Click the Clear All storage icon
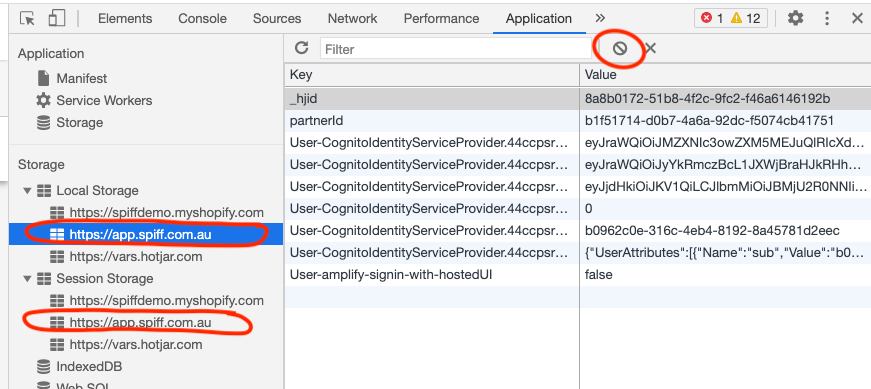The height and width of the screenshot is (389, 871). pos(620,48)
